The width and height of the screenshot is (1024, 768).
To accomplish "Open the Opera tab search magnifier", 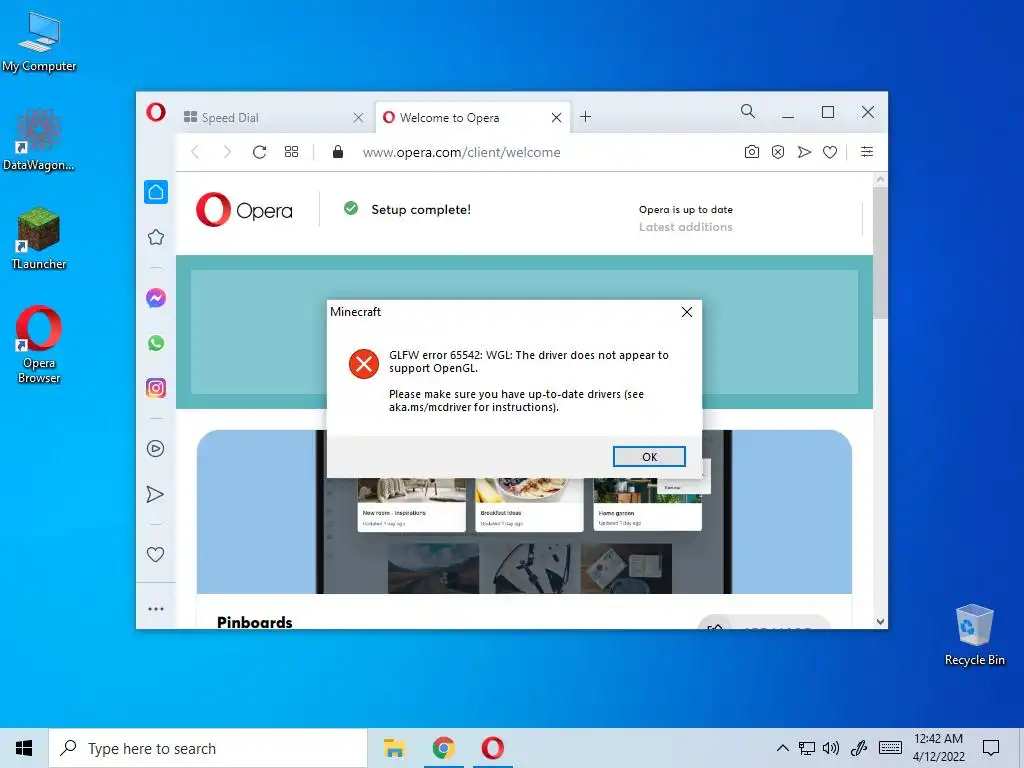I will (x=748, y=112).
